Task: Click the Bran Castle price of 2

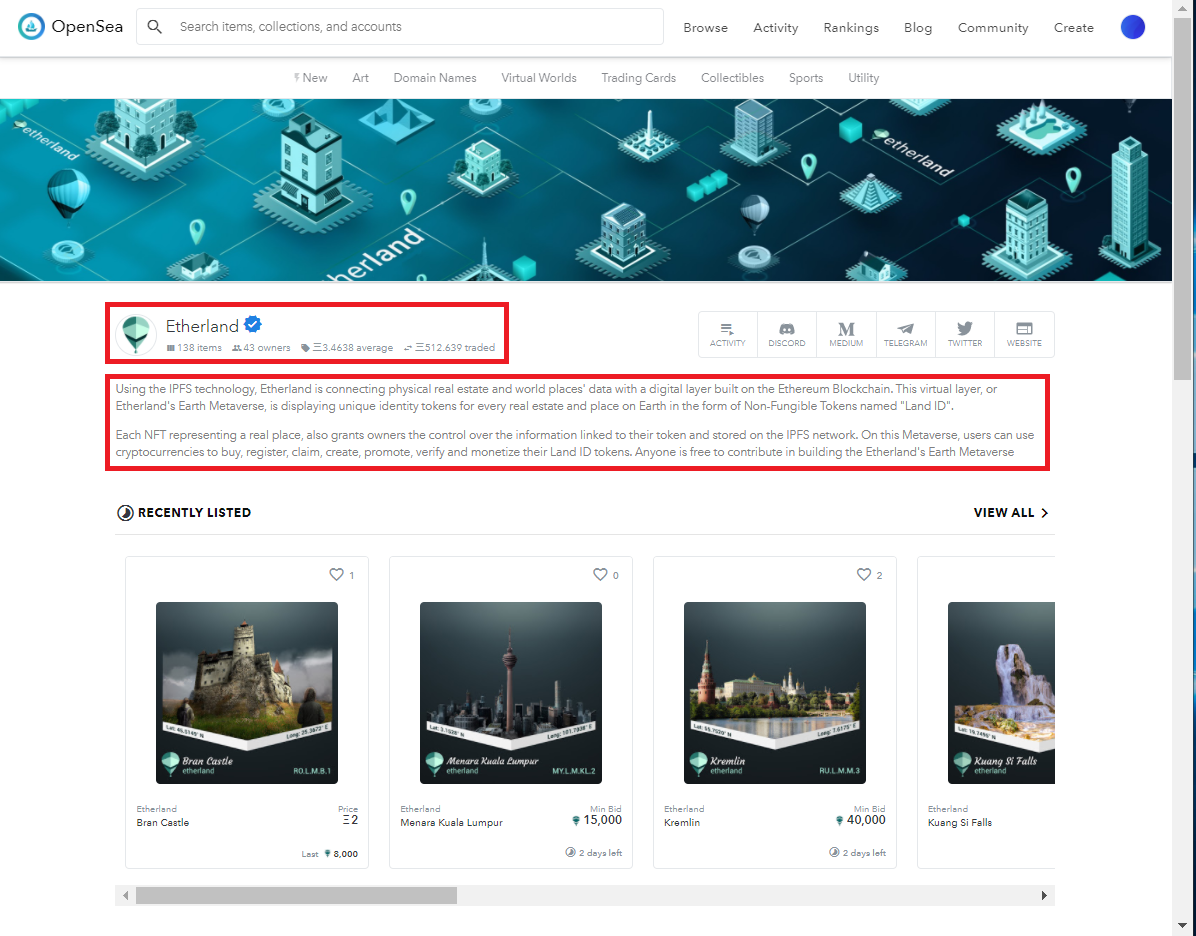Action: click(x=350, y=820)
